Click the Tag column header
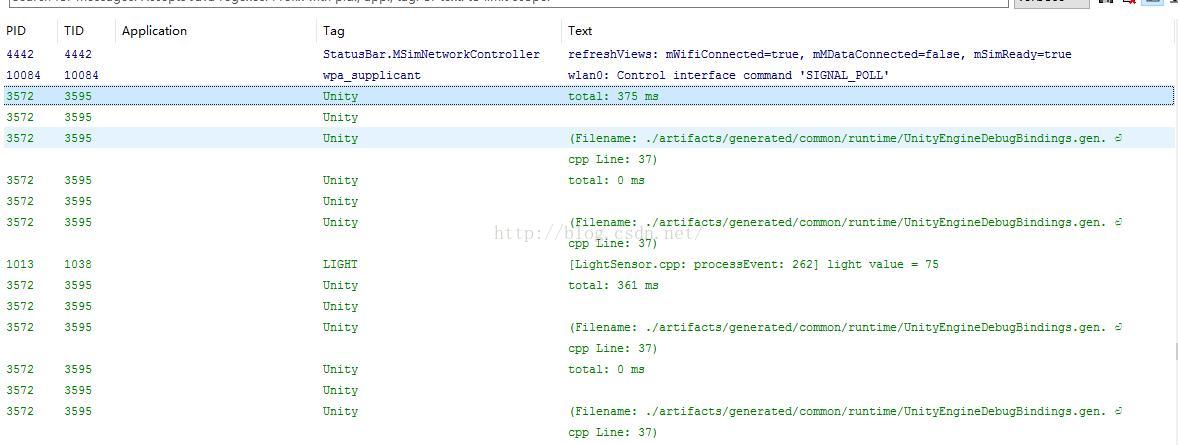This screenshot has height=445, width=1178. pyautogui.click(x=334, y=31)
